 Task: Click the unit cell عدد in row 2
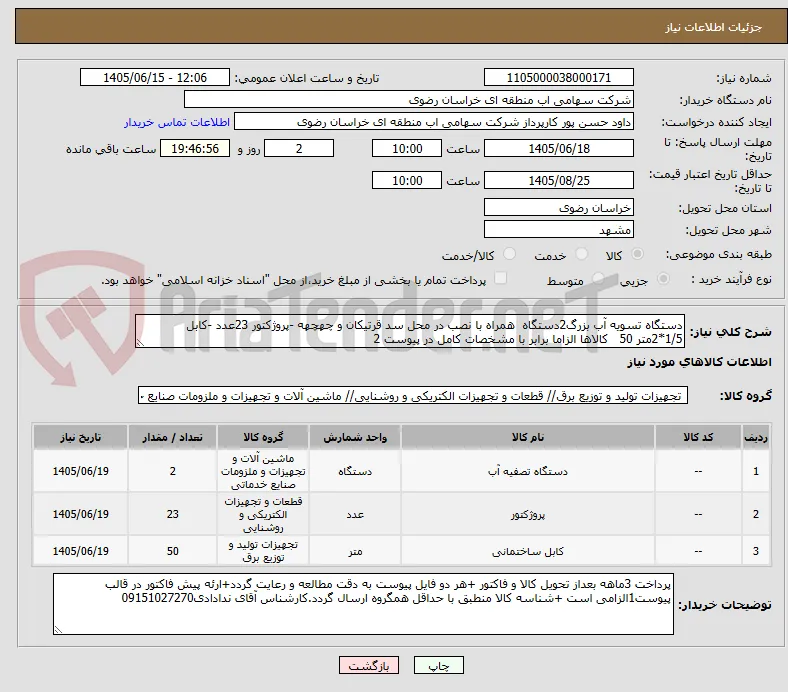click(x=355, y=515)
